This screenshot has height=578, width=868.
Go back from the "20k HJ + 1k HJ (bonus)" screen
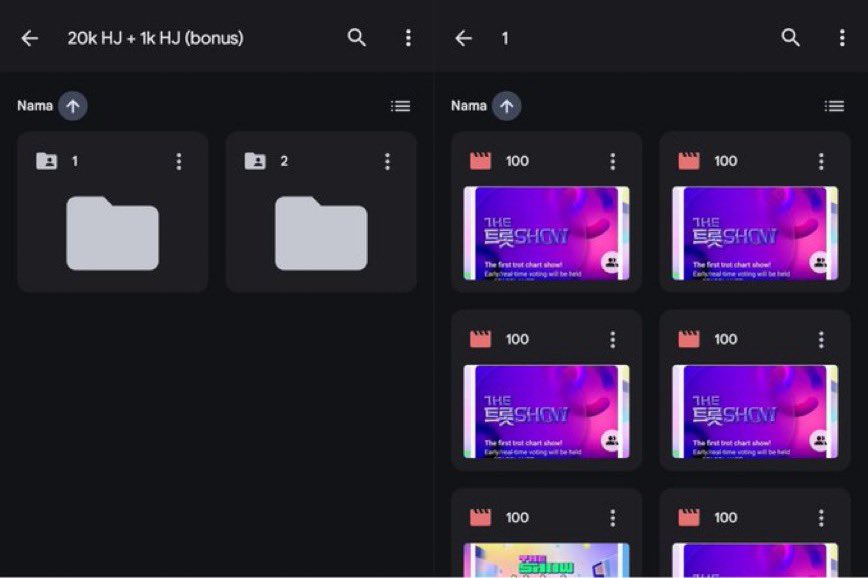(x=29, y=38)
